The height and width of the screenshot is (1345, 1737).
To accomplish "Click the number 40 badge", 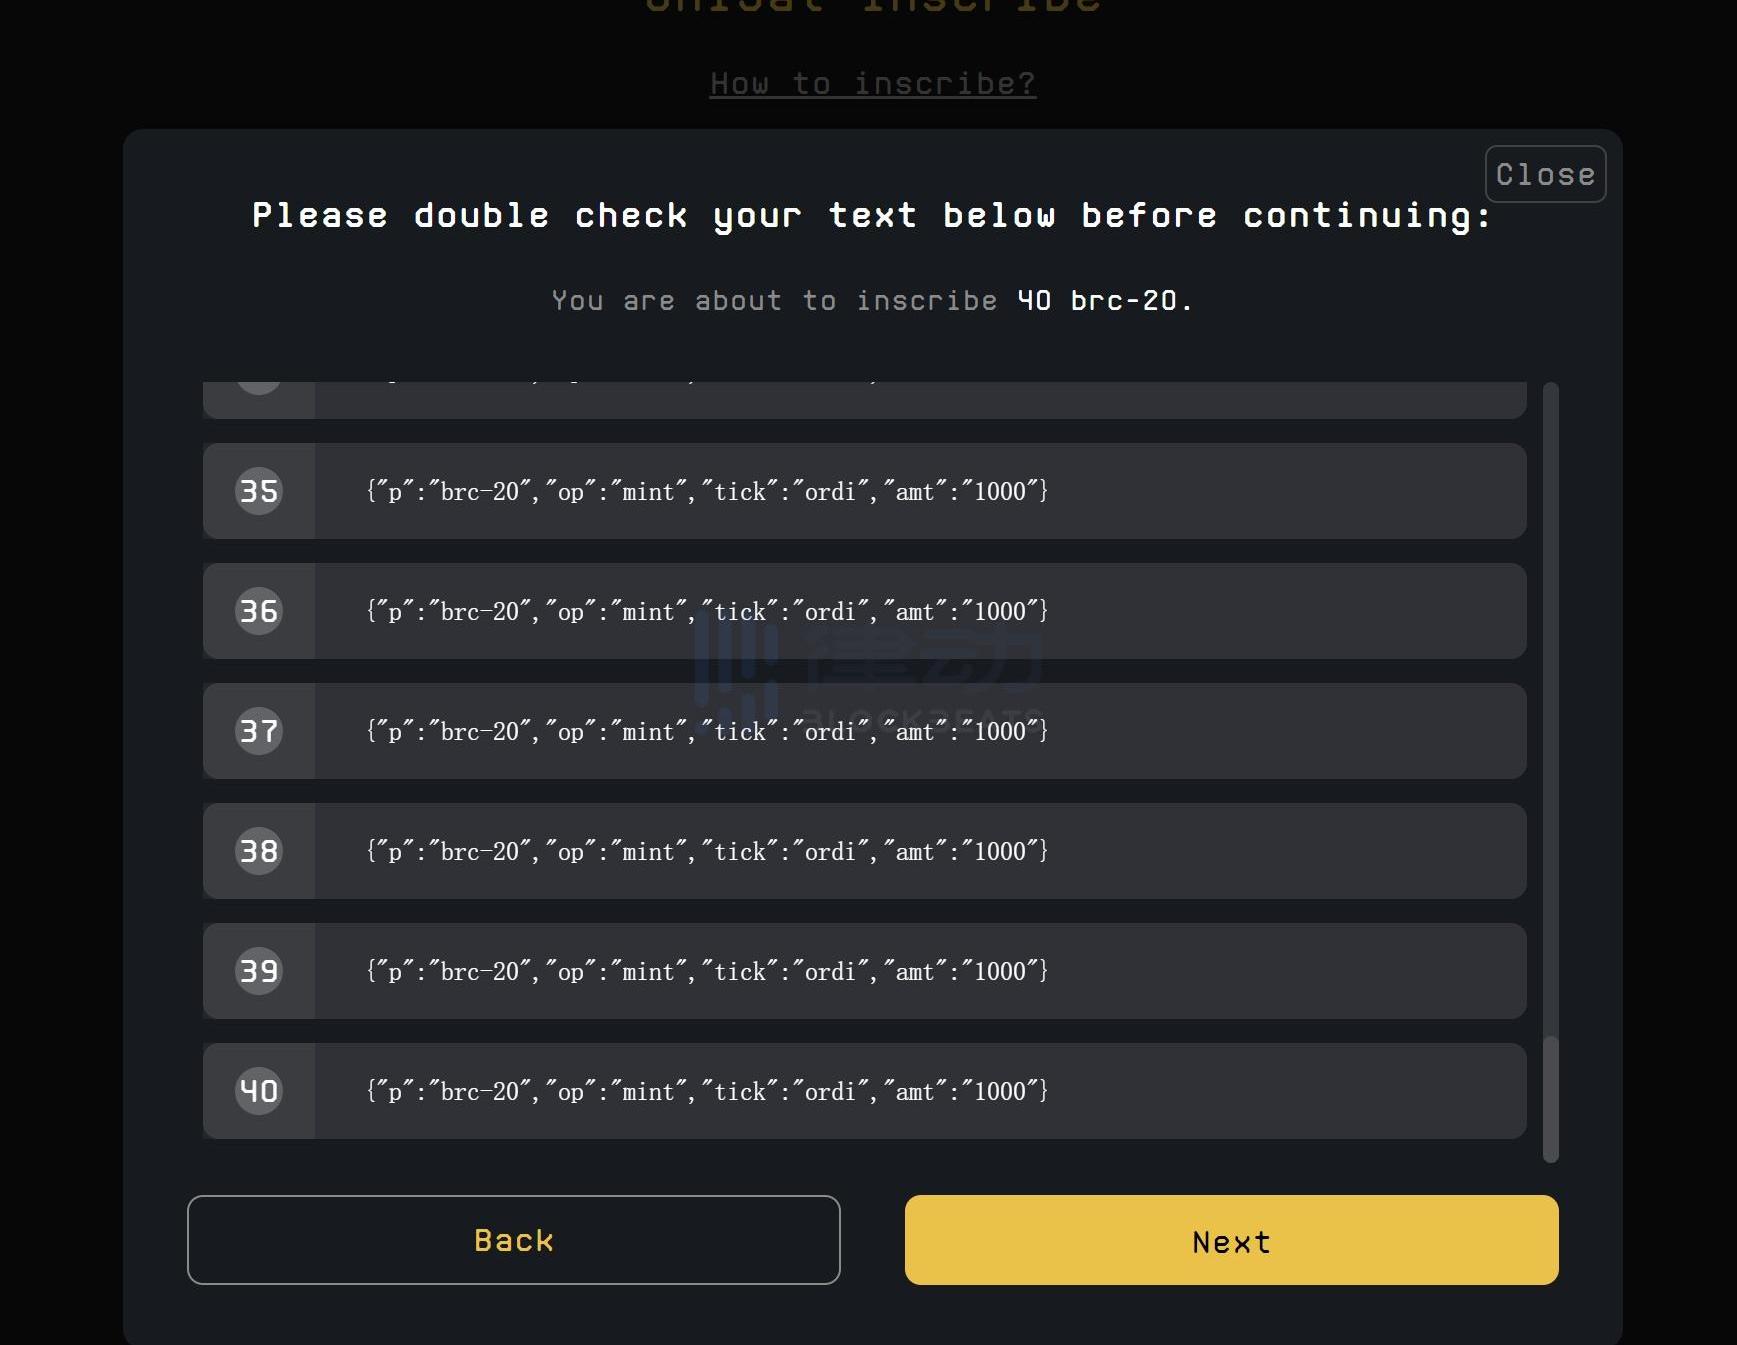I will pos(259,1091).
